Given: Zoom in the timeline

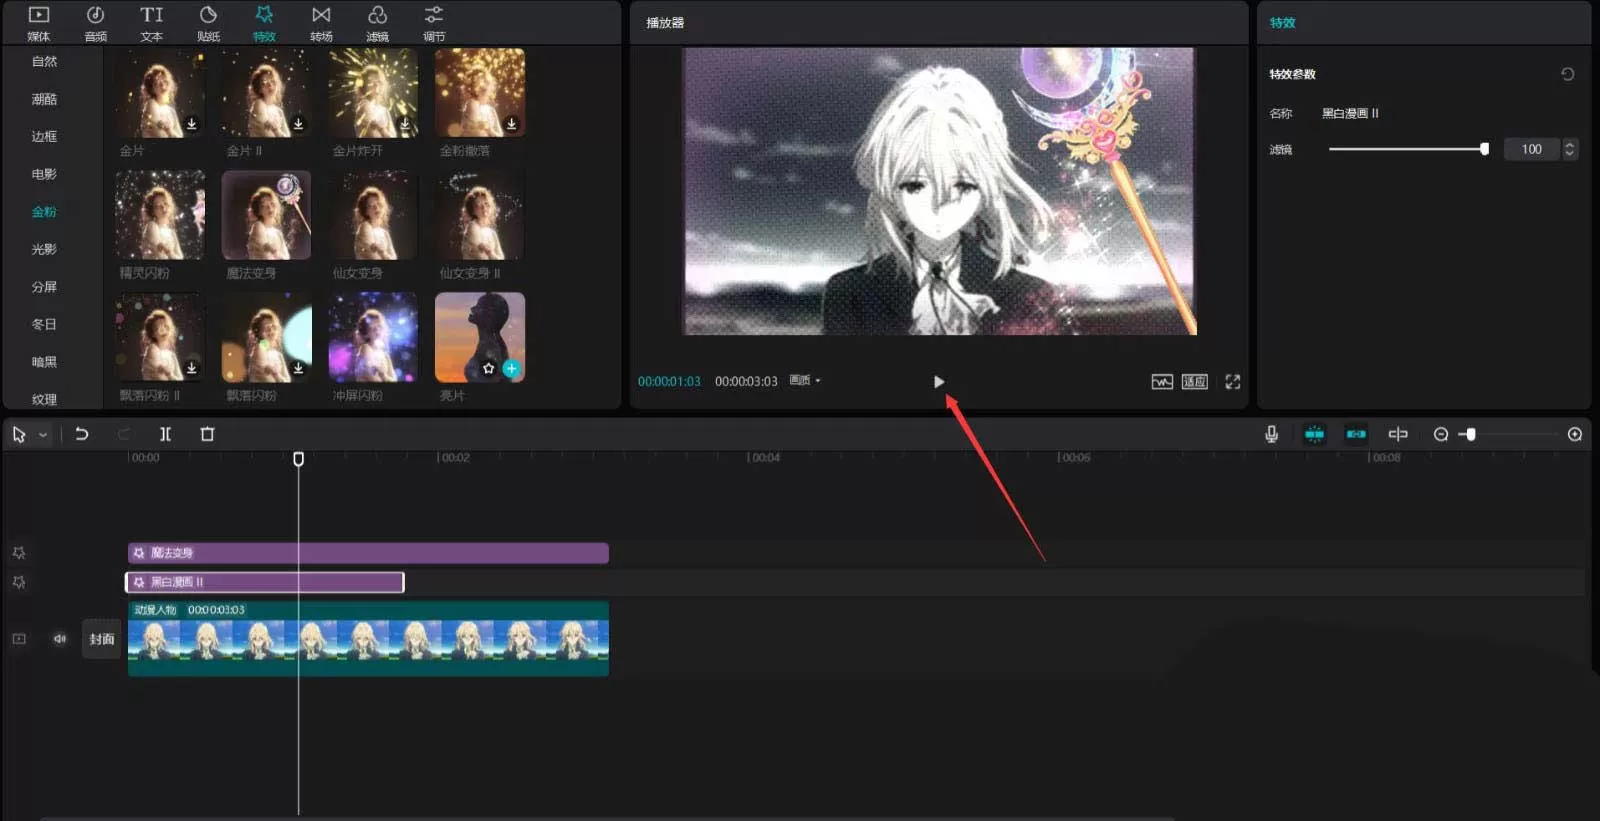Looking at the screenshot, I should [x=1575, y=434].
